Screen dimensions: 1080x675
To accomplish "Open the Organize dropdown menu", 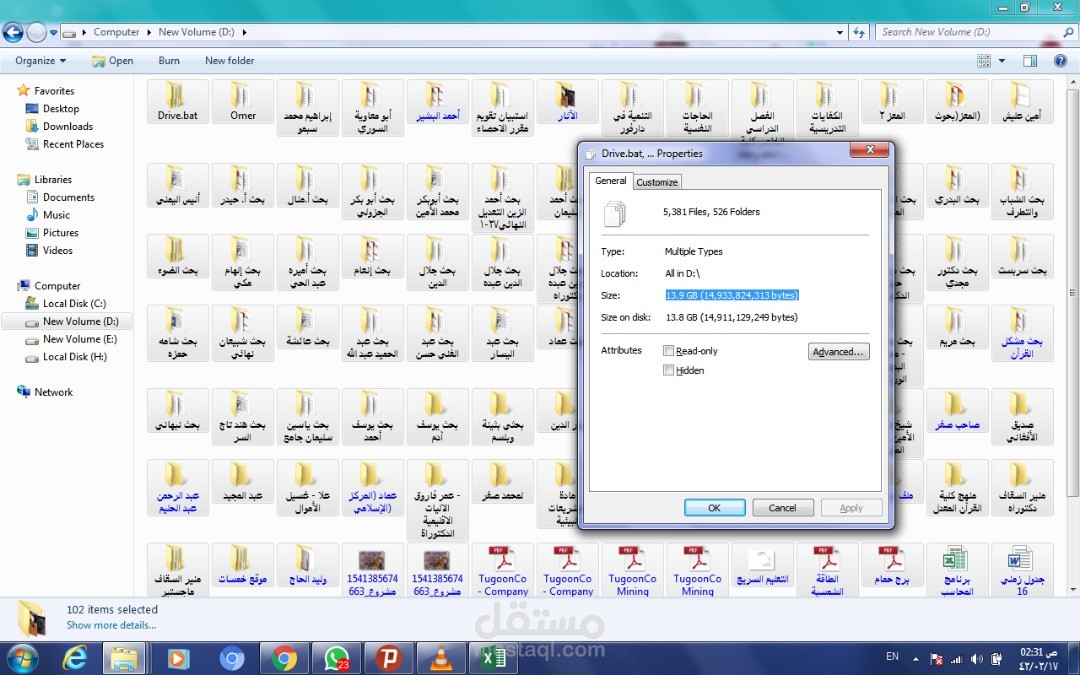I will (x=41, y=61).
